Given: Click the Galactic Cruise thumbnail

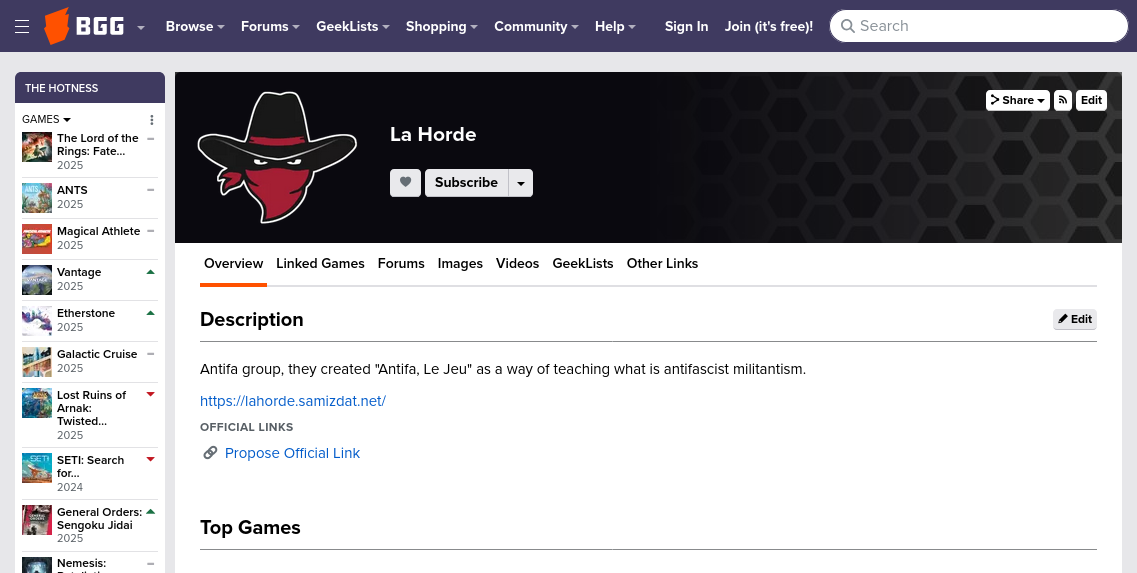Looking at the screenshot, I should 37,362.
